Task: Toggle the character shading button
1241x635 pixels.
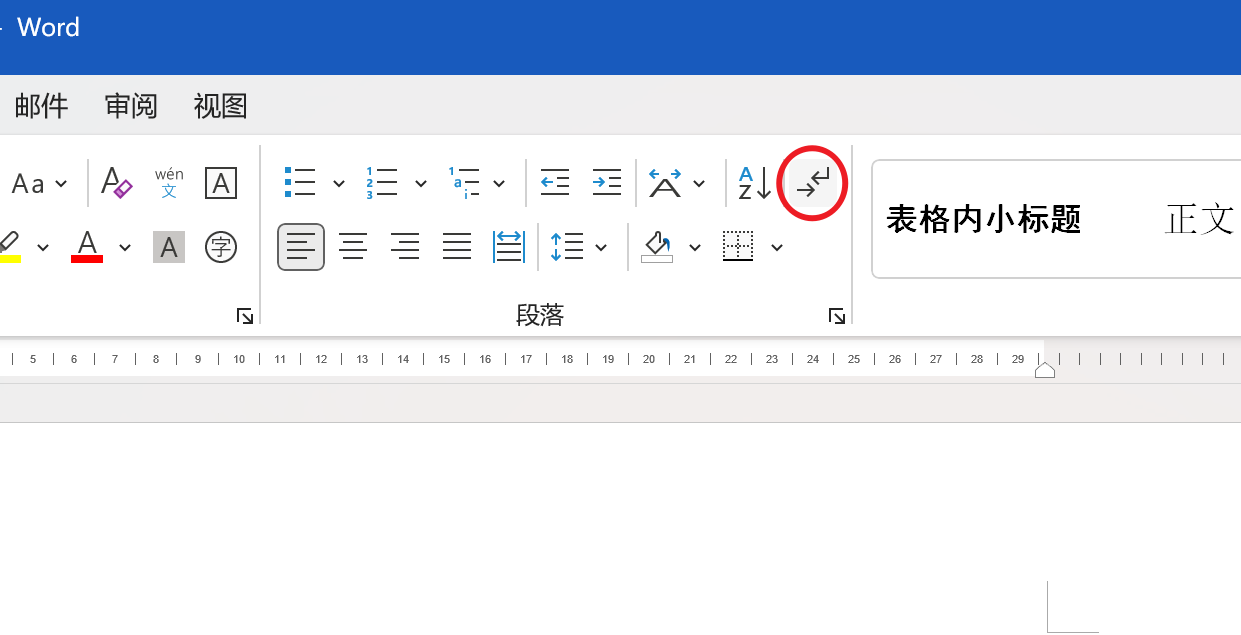Action: pyautogui.click(x=169, y=246)
